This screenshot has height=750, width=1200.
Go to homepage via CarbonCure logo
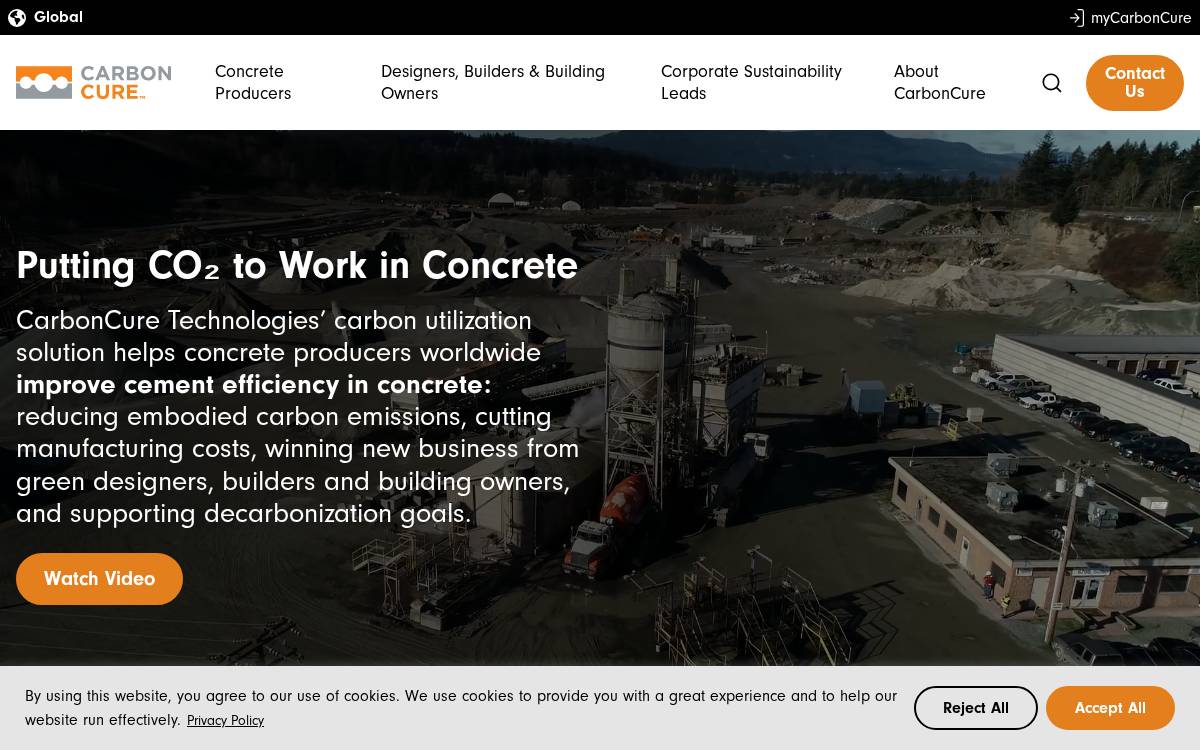[x=93, y=82]
